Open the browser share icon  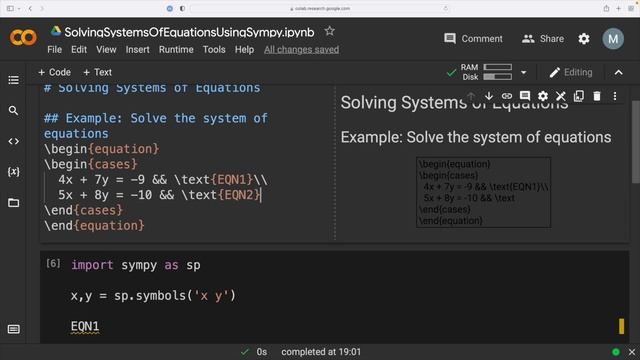tap(607, 8)
